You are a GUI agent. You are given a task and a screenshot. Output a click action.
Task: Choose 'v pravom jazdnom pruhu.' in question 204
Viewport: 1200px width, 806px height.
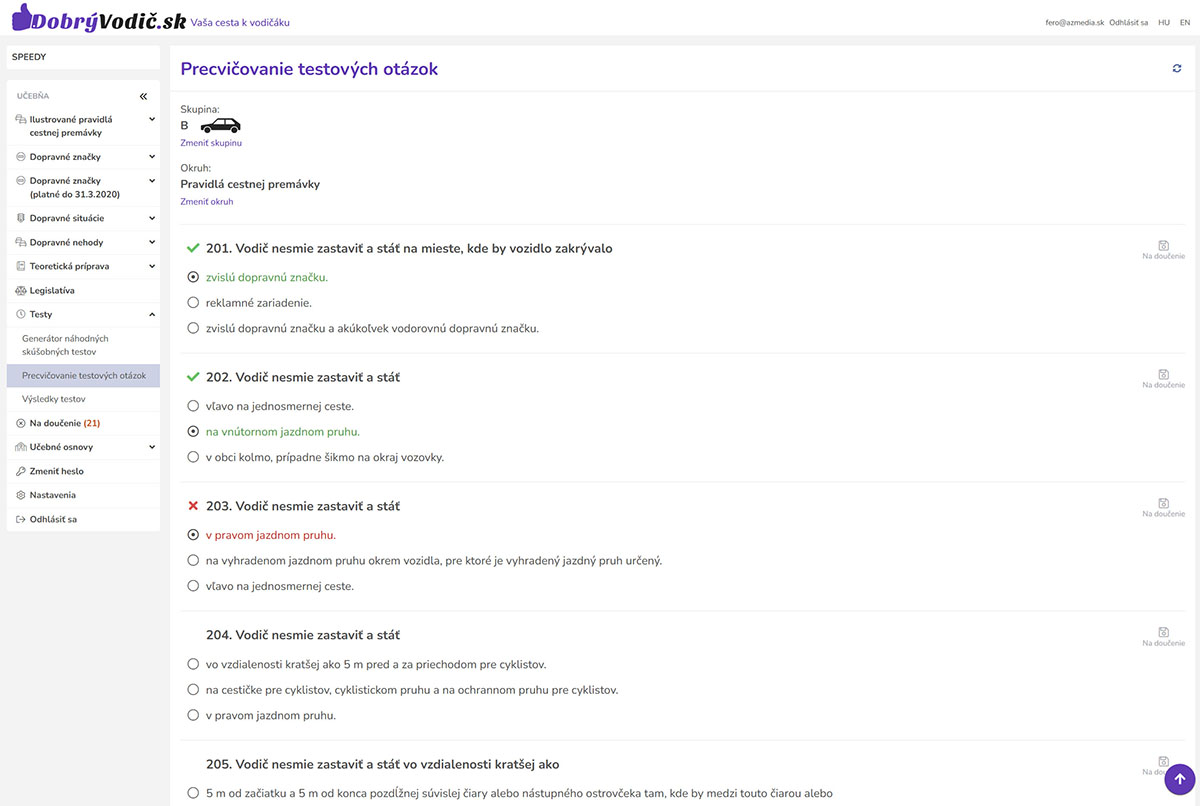pos(194,716)
